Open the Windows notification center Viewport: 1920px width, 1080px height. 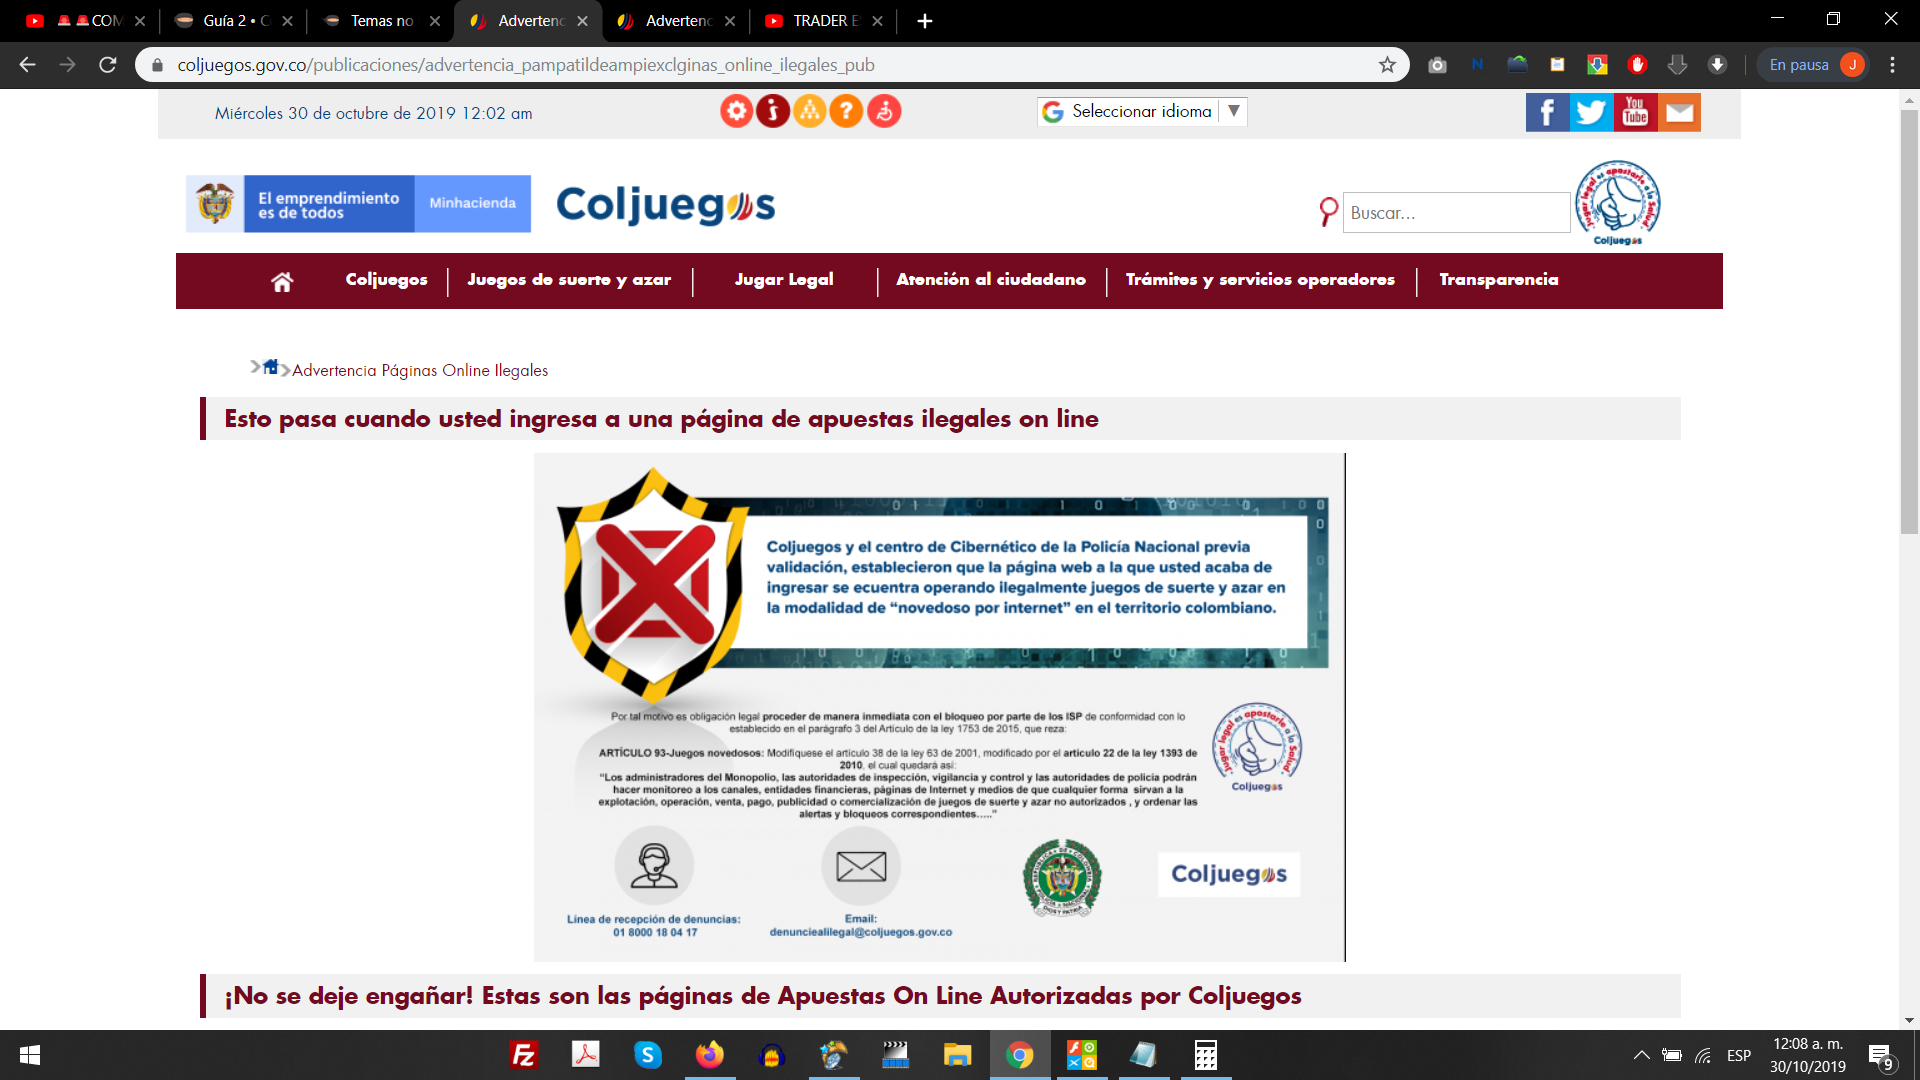(1881, 1056)
